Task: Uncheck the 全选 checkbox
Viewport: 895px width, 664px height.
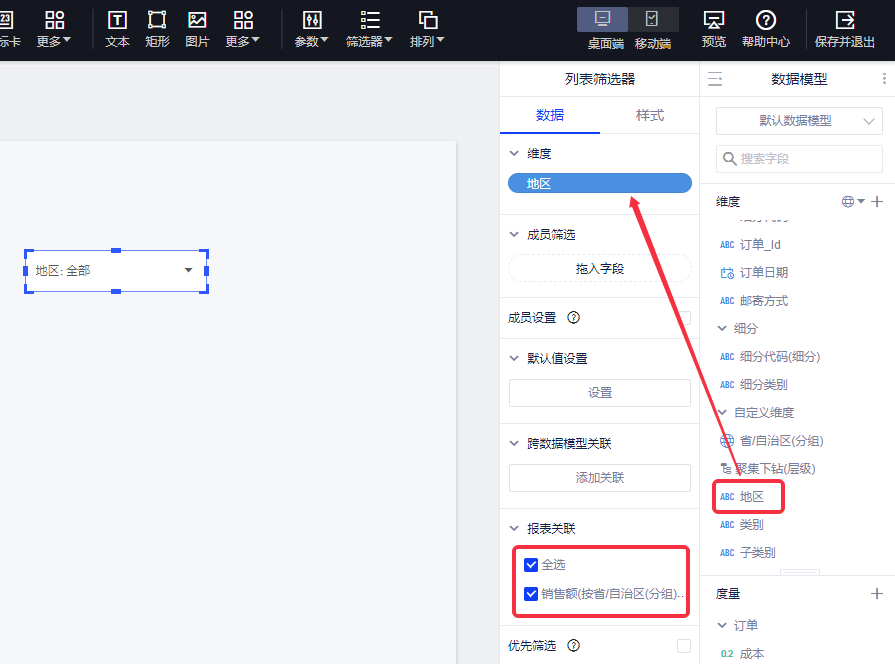Action: [531, 565]
